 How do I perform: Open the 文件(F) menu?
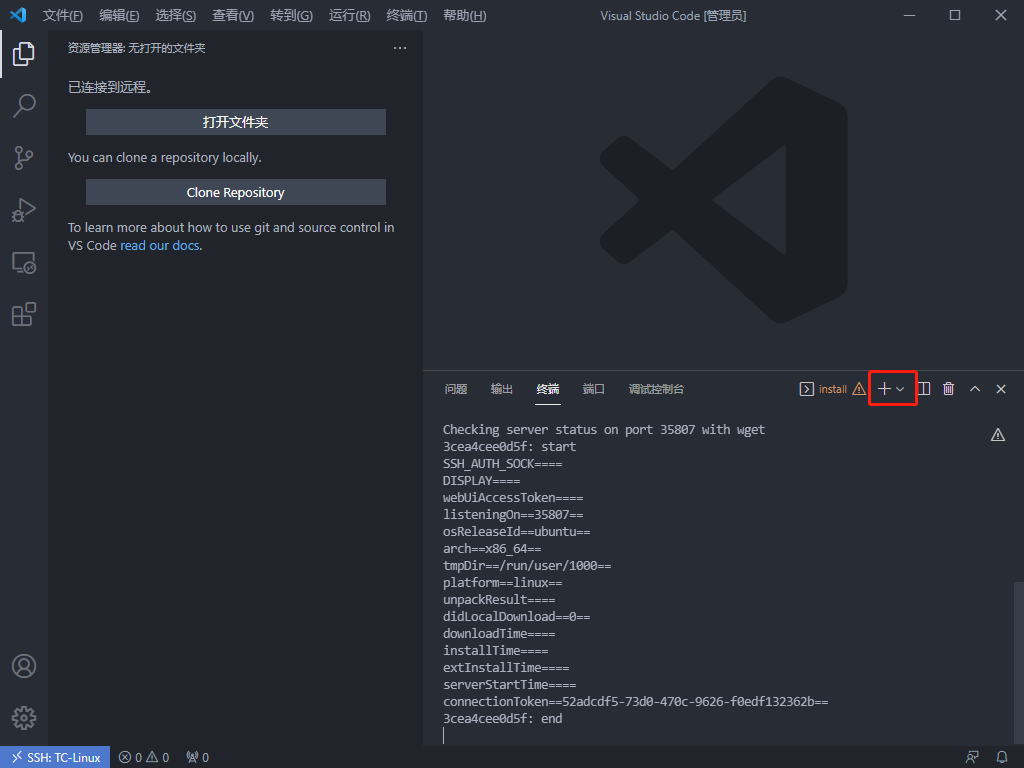tap(63, 15)
